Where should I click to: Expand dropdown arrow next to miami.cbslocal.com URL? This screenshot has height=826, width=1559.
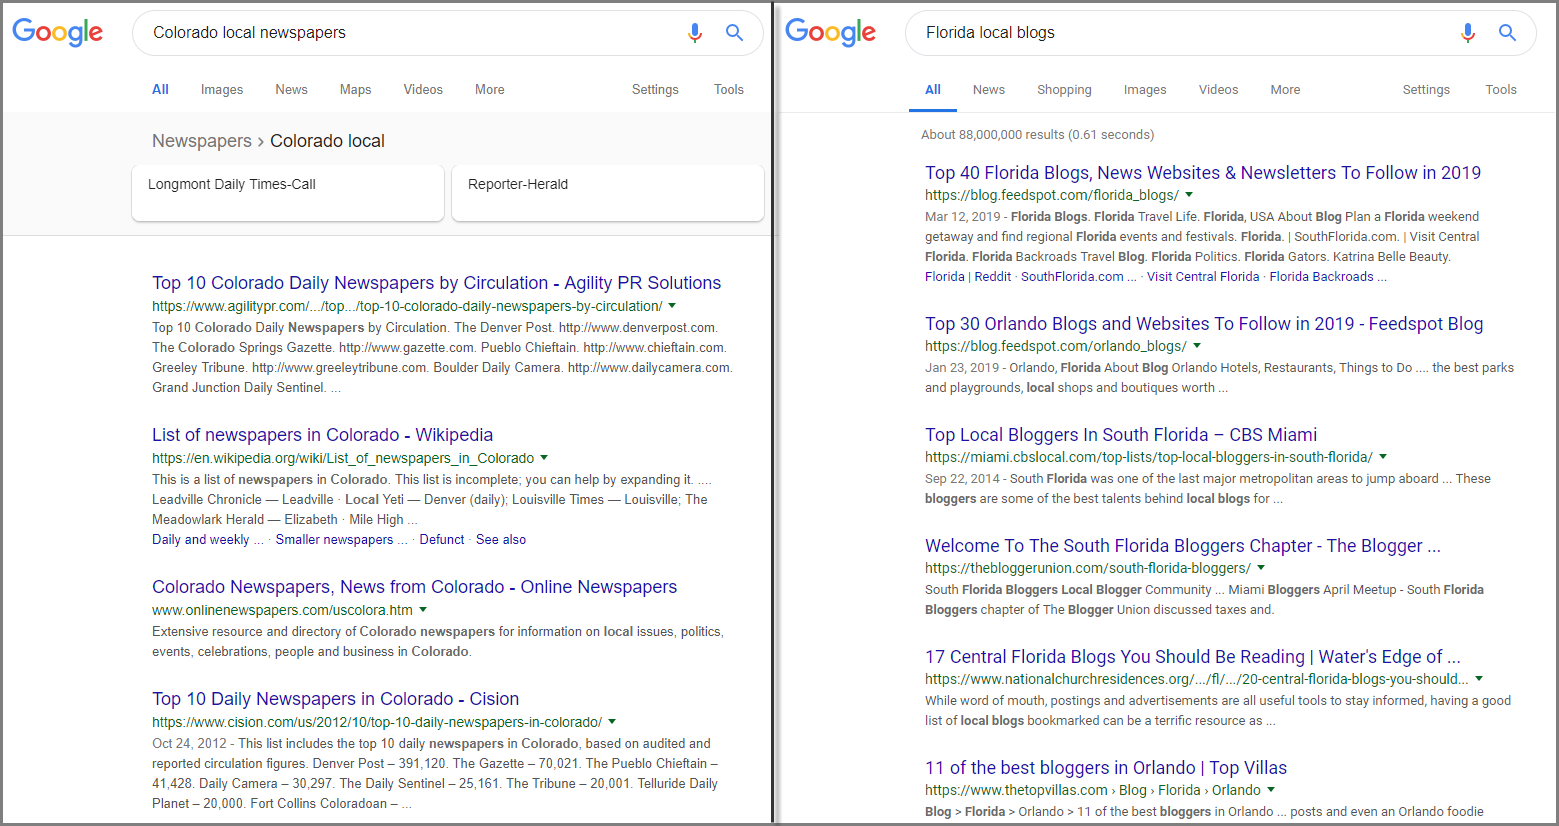(1383, 457)
